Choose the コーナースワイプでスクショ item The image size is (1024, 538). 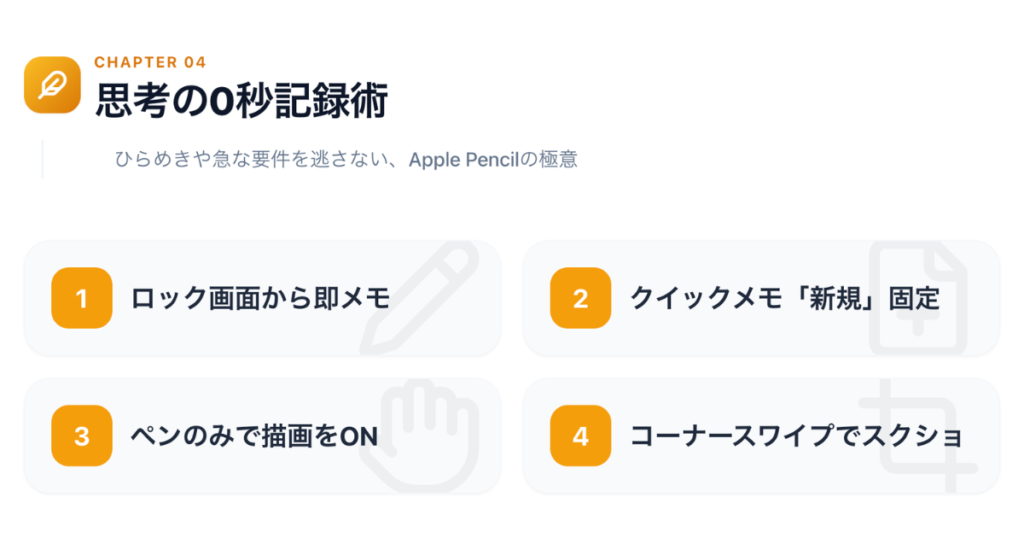coord(796,436)
